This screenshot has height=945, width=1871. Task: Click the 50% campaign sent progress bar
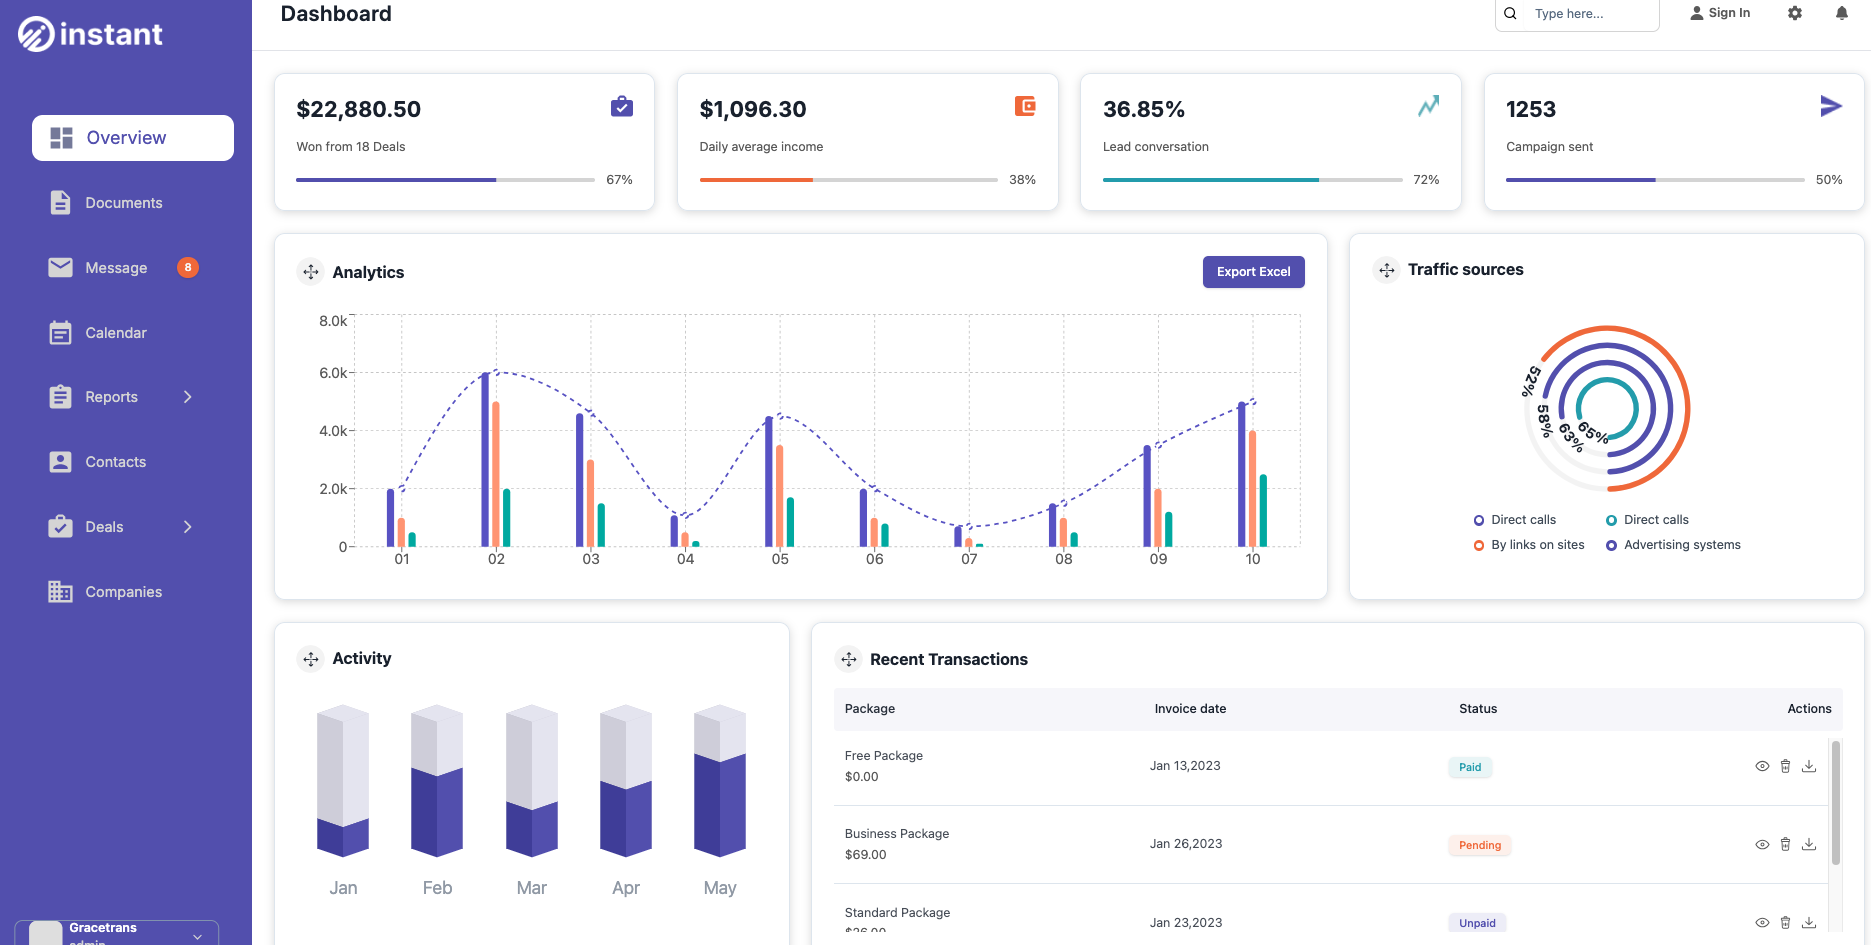pos(1655,180)
